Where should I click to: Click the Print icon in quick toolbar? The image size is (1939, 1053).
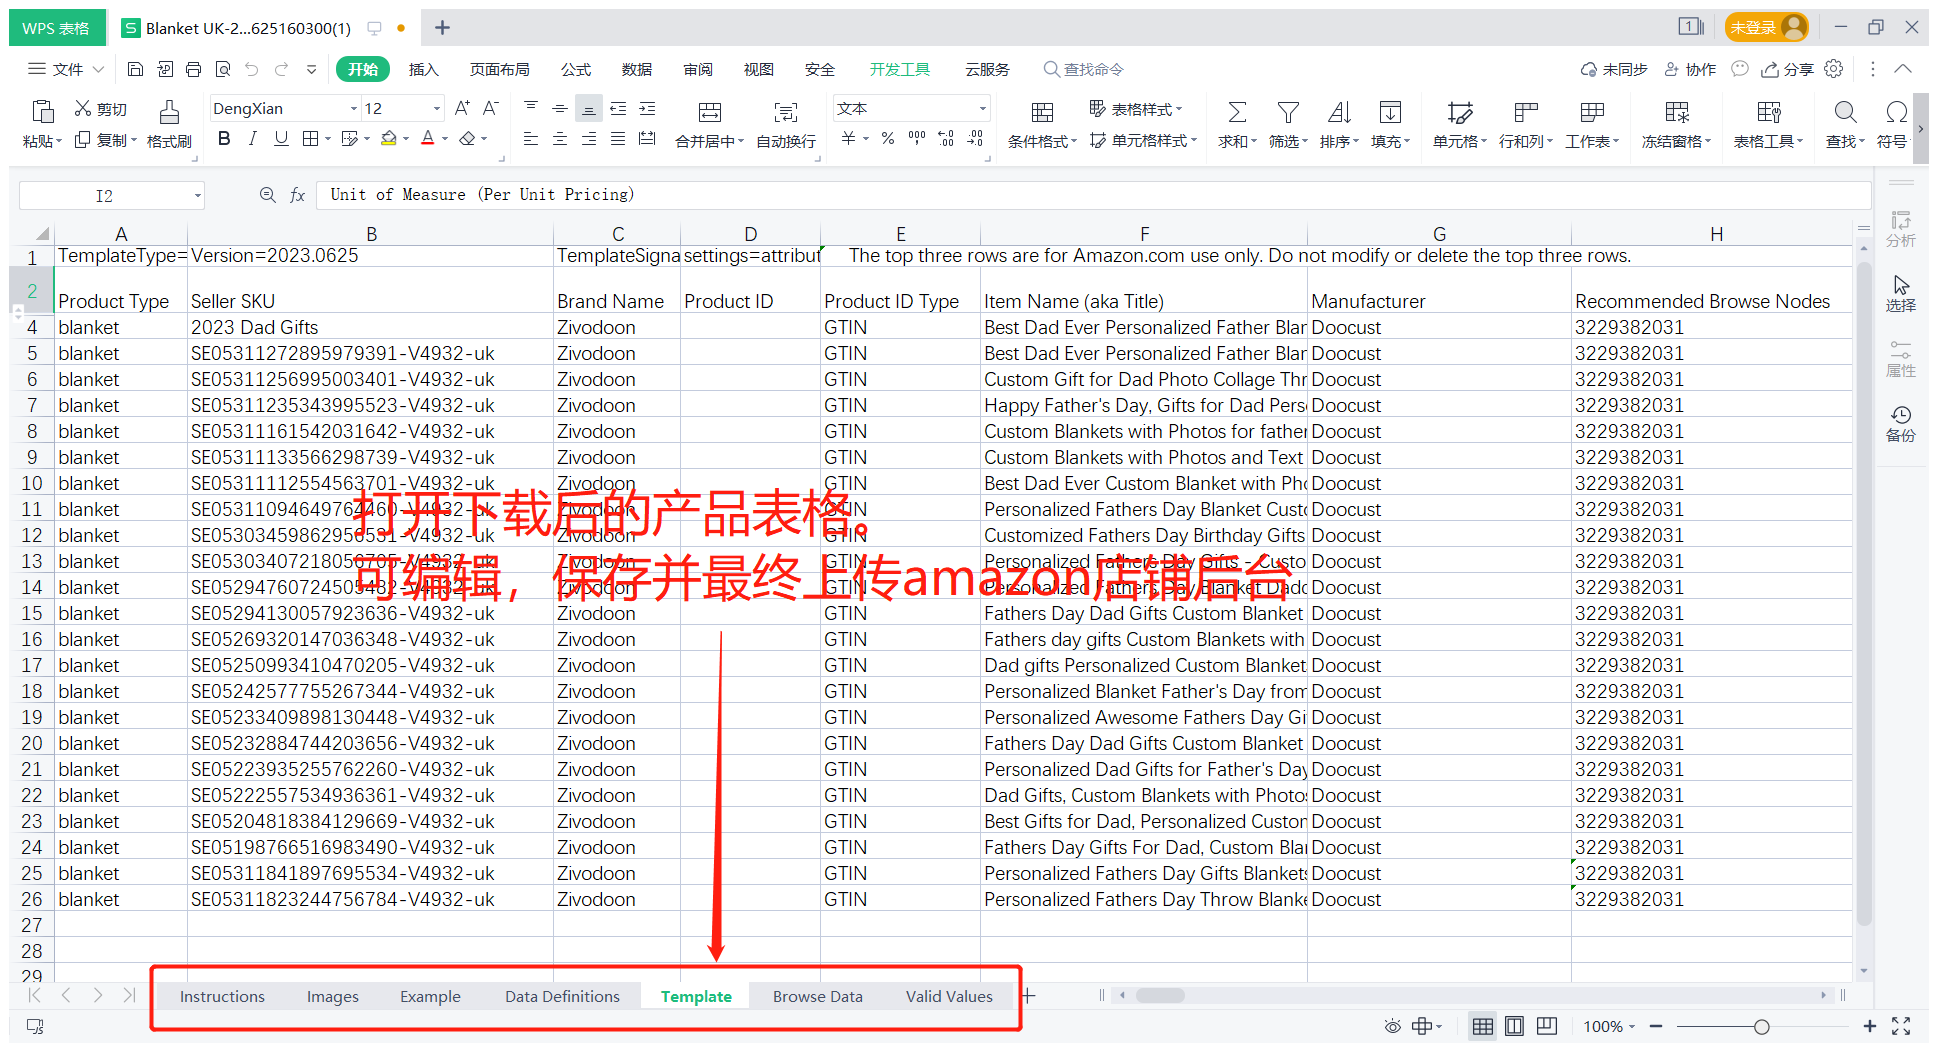(194, 69)
